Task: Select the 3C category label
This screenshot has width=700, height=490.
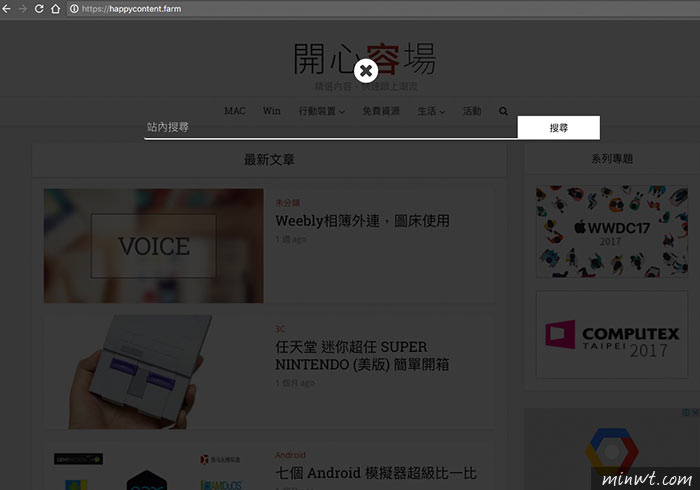Action: pyautogui.click(x=280, y=329)
